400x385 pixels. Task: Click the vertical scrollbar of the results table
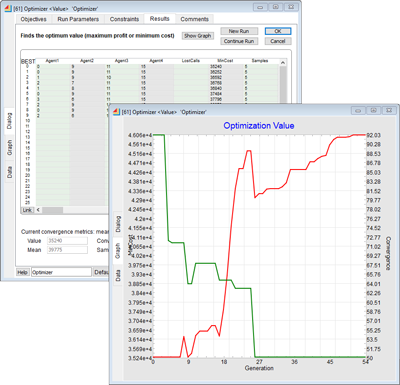click(283, 85)
